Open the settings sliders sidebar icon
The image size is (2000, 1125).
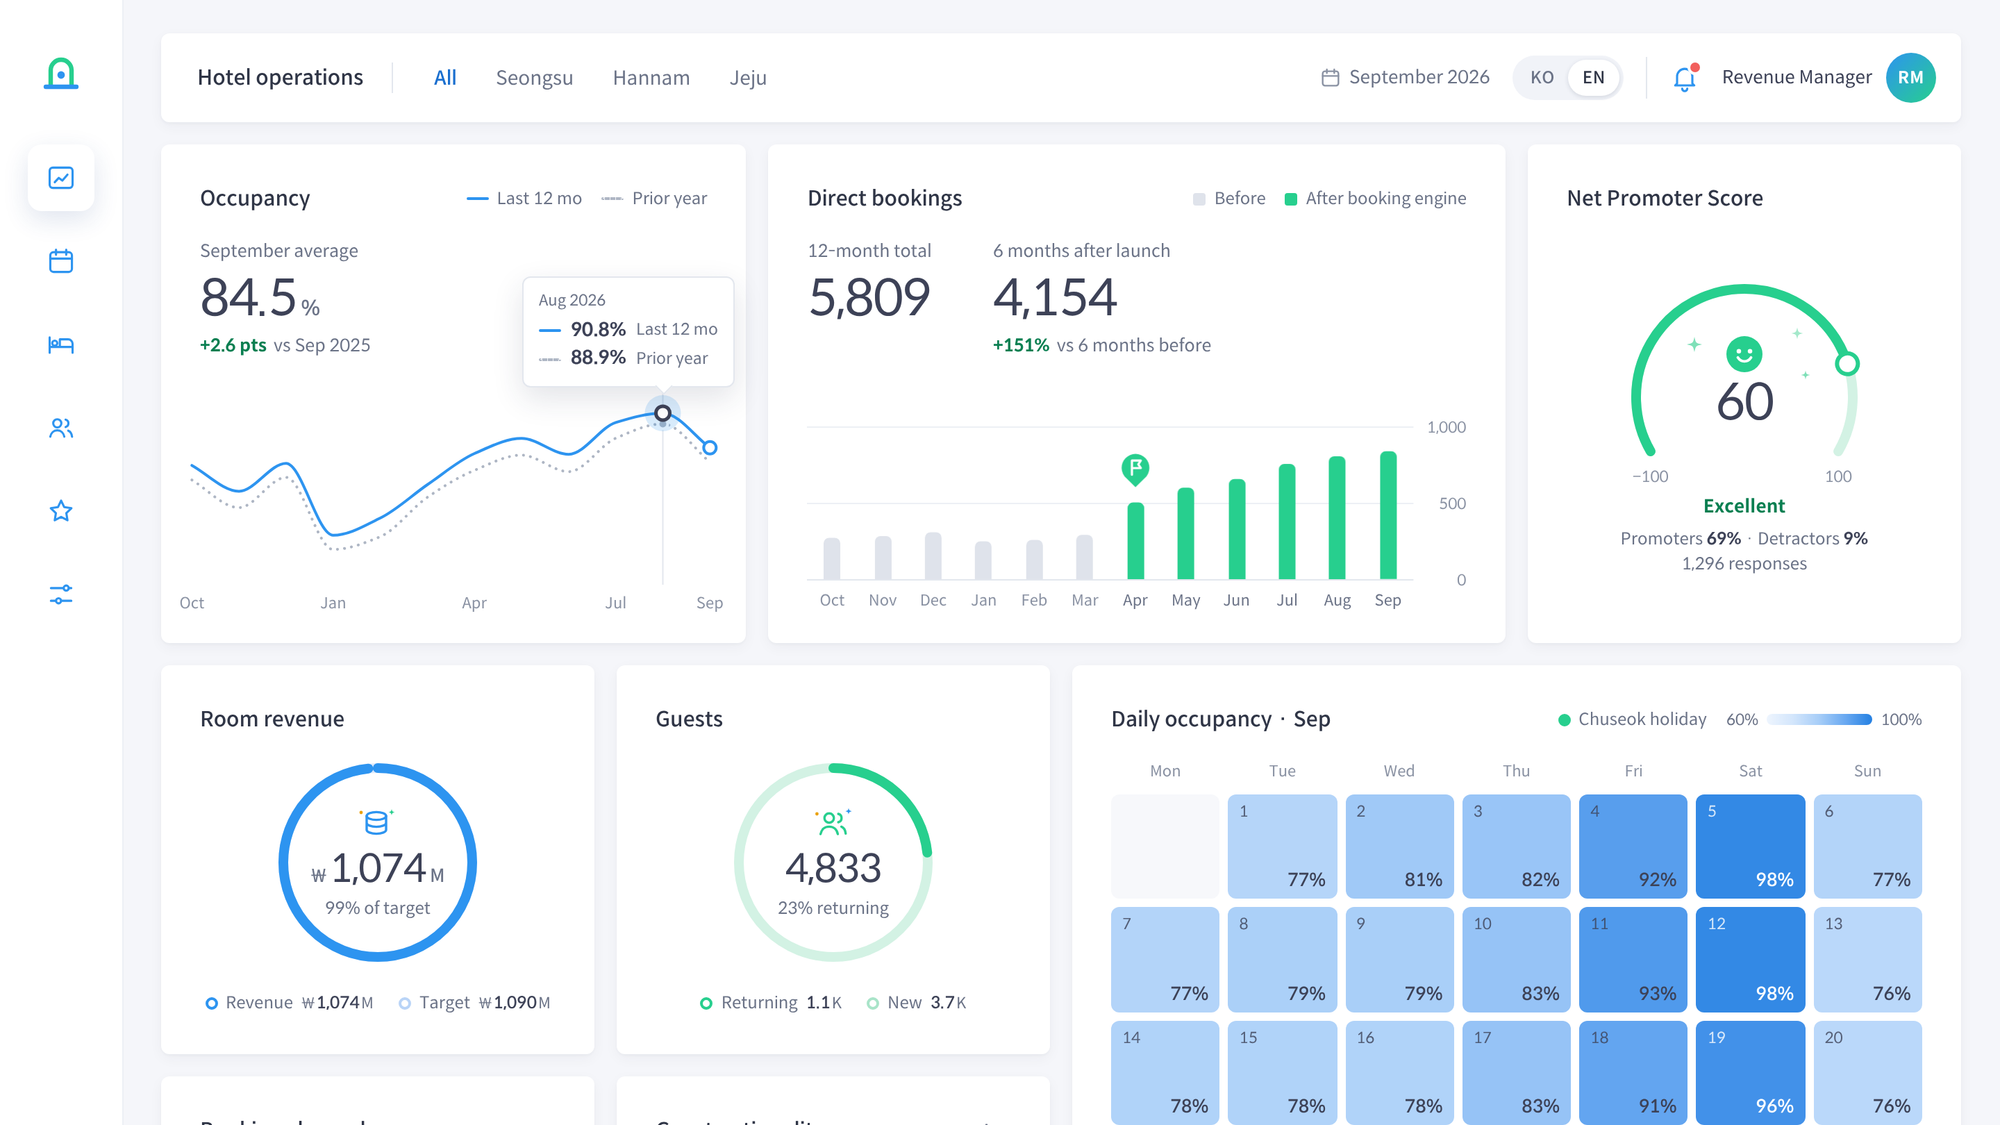coord(61,595)
